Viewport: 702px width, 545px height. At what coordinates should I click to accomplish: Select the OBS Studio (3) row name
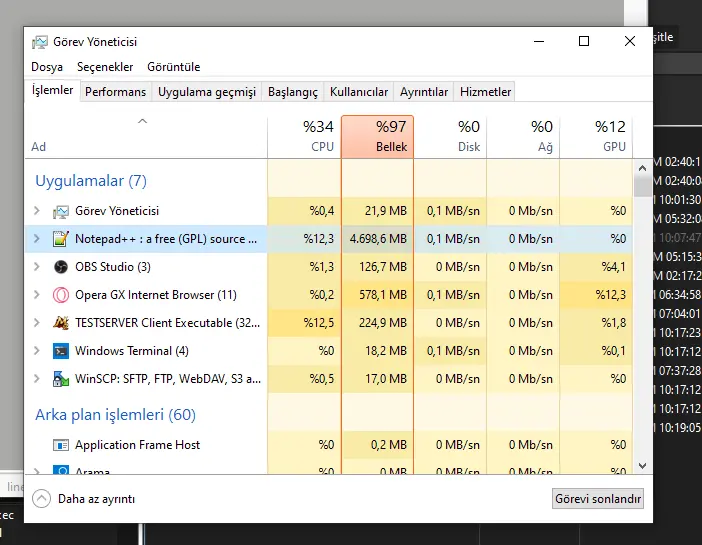pyautogui.click(x=113, y=267)
